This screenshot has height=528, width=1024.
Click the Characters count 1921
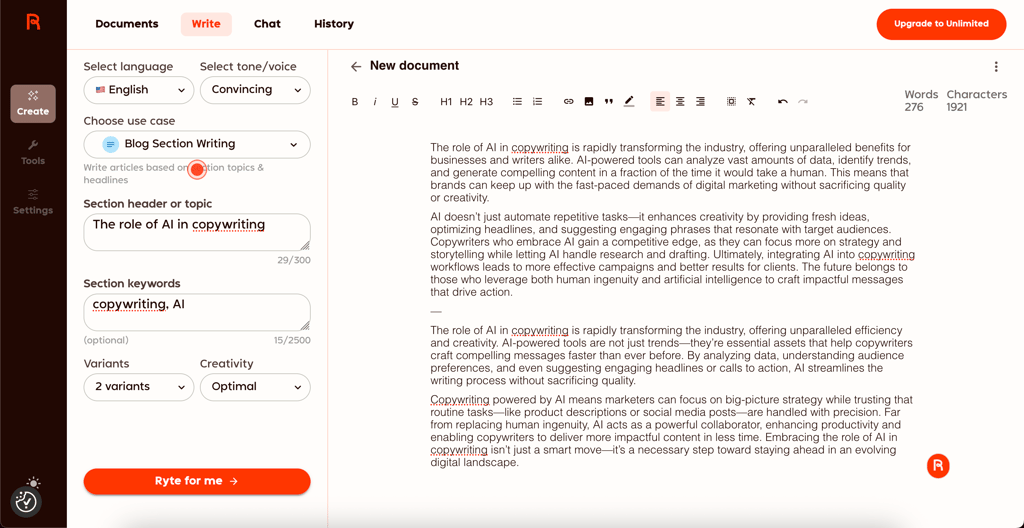[977, 101]
